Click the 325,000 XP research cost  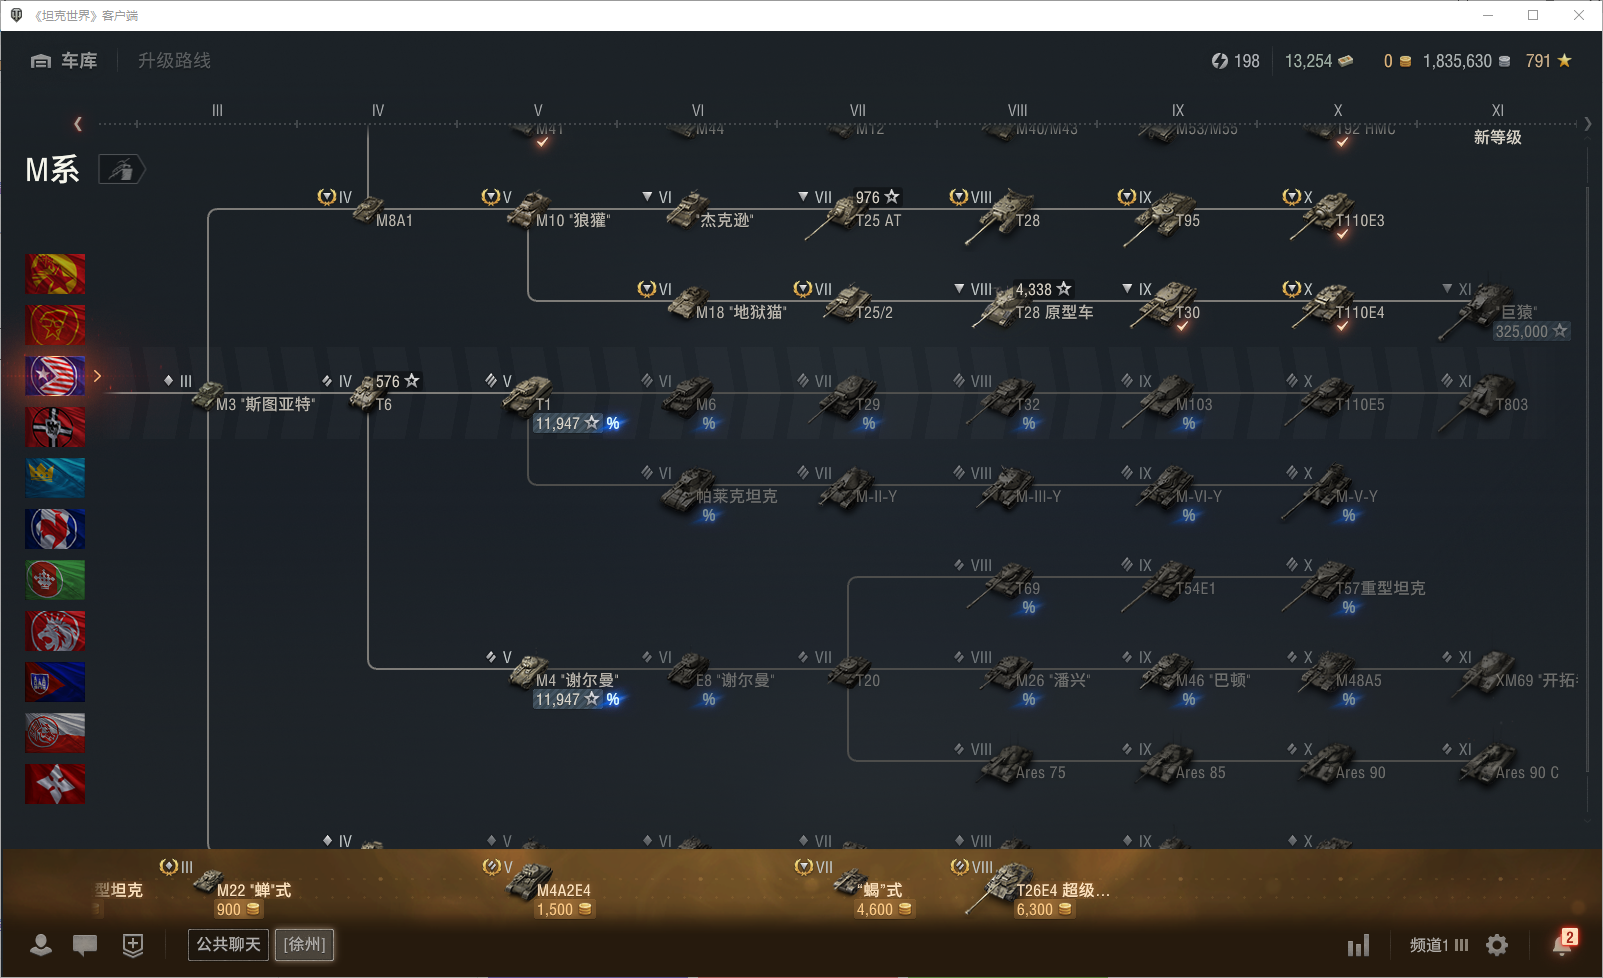[1532, 331]
